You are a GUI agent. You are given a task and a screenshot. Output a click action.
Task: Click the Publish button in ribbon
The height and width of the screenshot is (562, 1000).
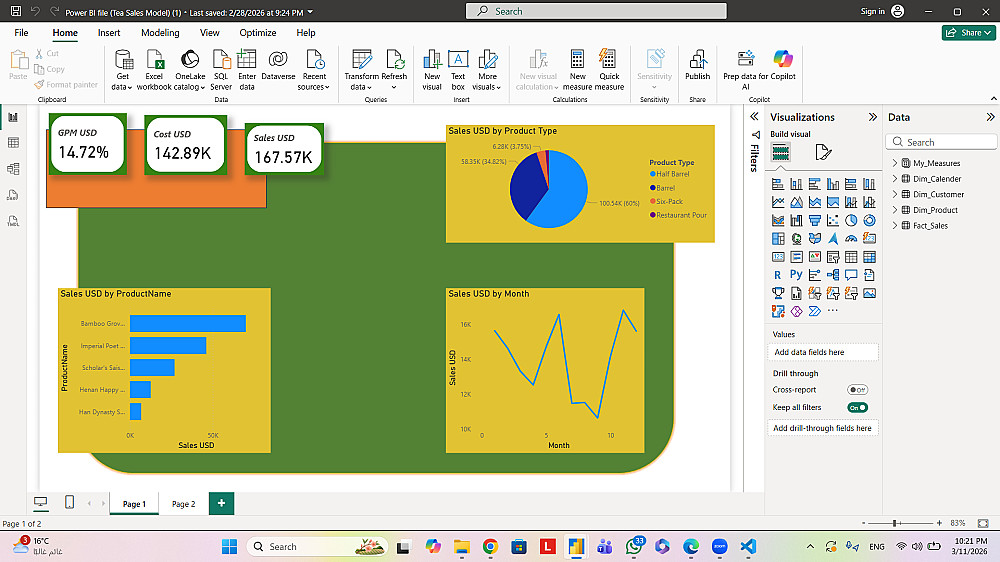(x=697, y=65)
